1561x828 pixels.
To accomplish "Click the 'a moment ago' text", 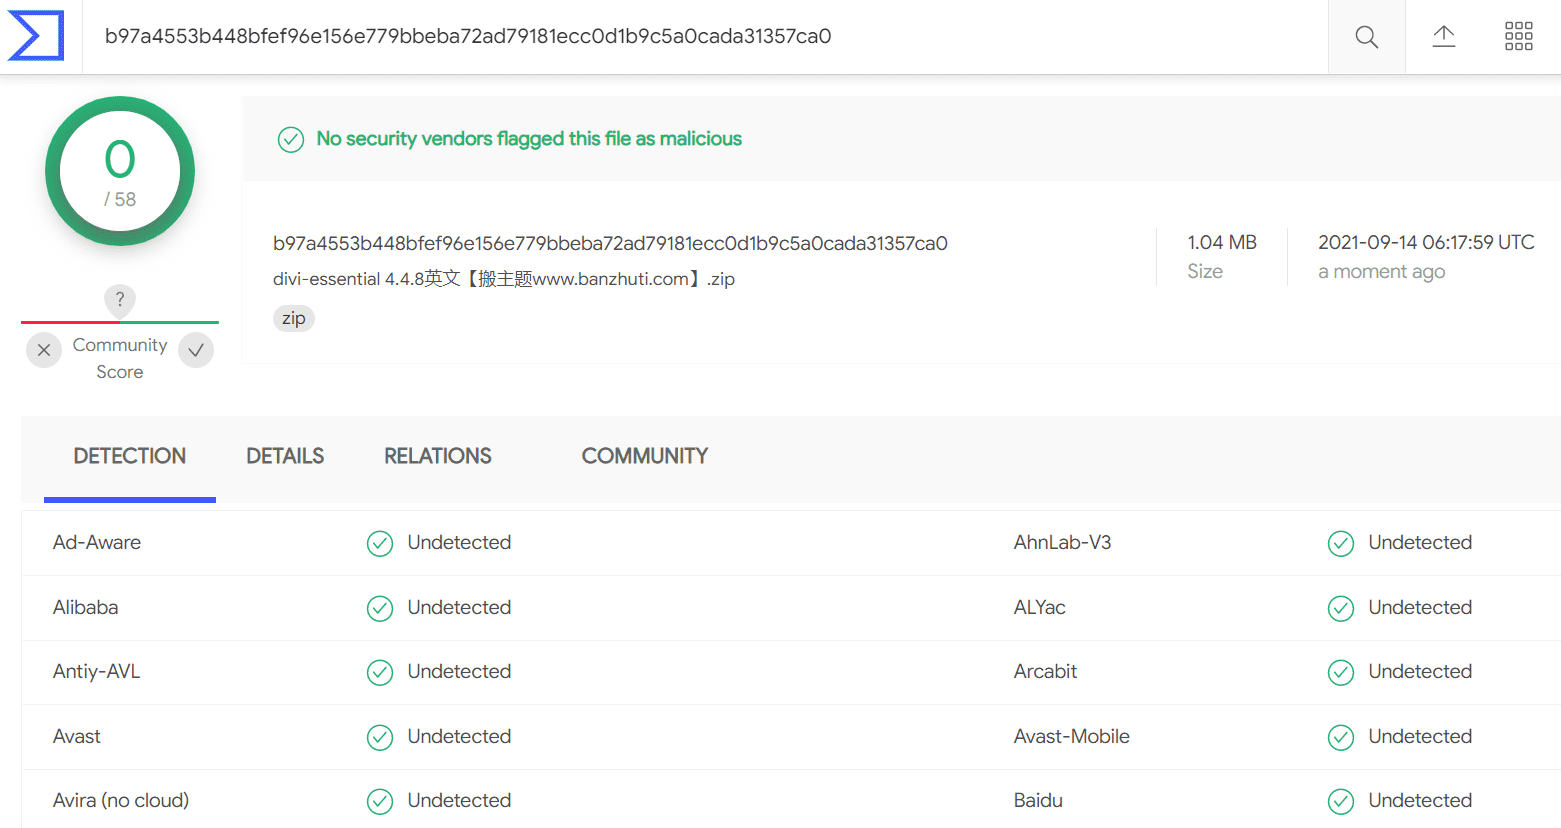I will pyautogui.click(x=1382, y=271).
